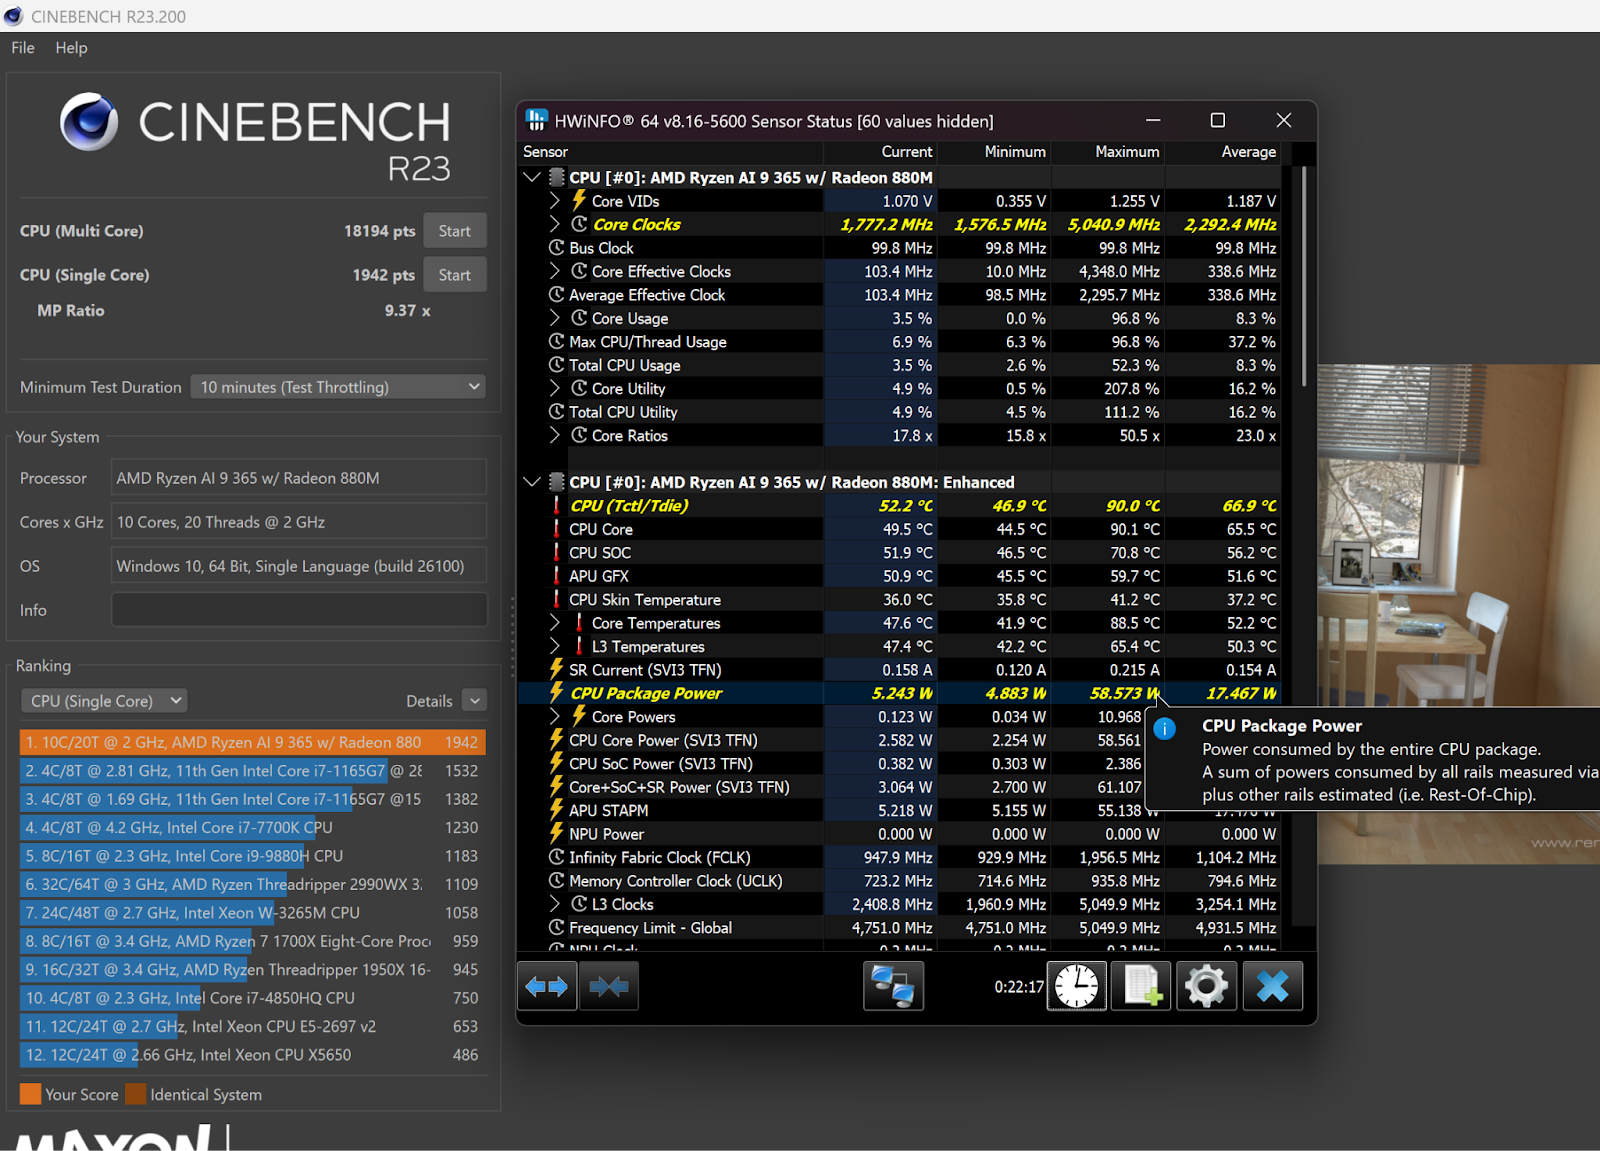Select ranking entry Intel Core i7-7700K CPU
The height and width of the screenshot is (1151, 1600).
tap(252, 828)
